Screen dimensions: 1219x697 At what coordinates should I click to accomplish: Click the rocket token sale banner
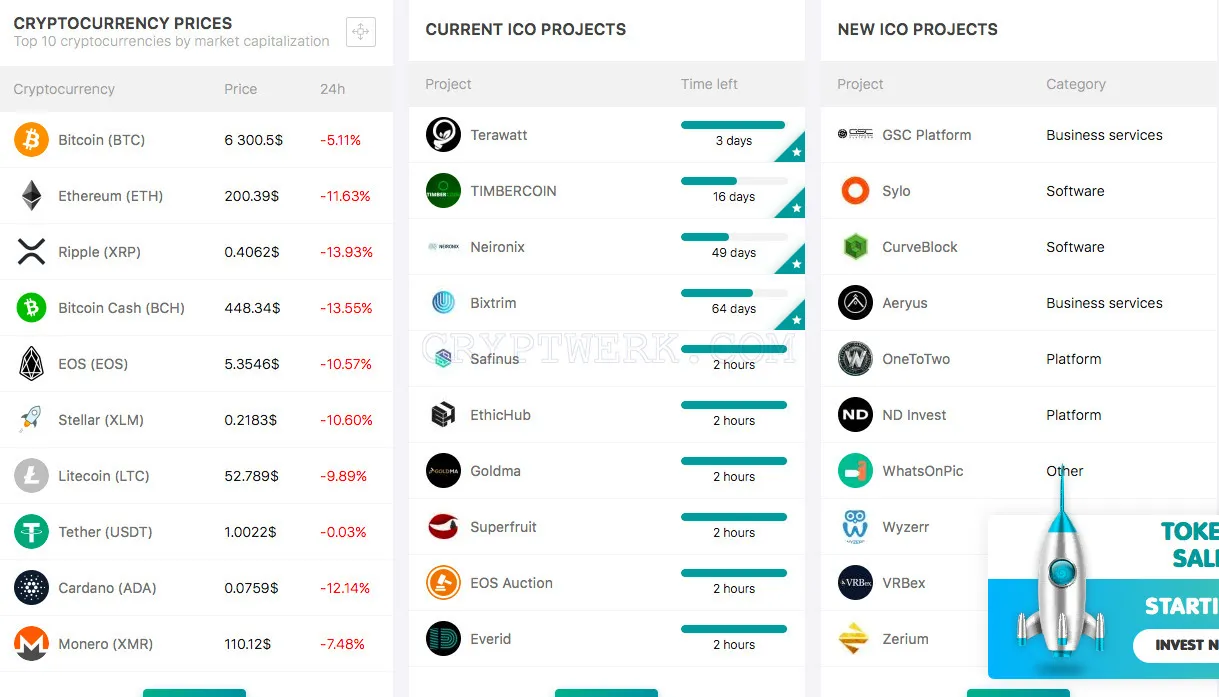pyautogui.click(x=1103, y=596)
